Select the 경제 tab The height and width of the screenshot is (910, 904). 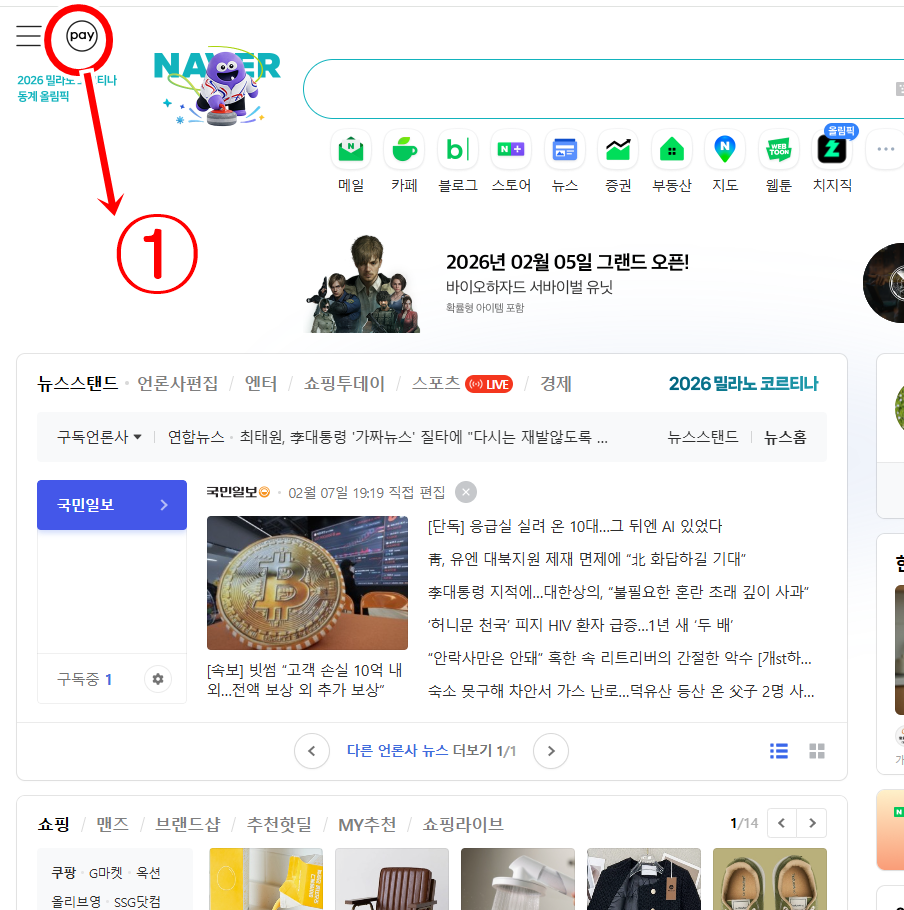pyautogui.click(x=556, y=384)
